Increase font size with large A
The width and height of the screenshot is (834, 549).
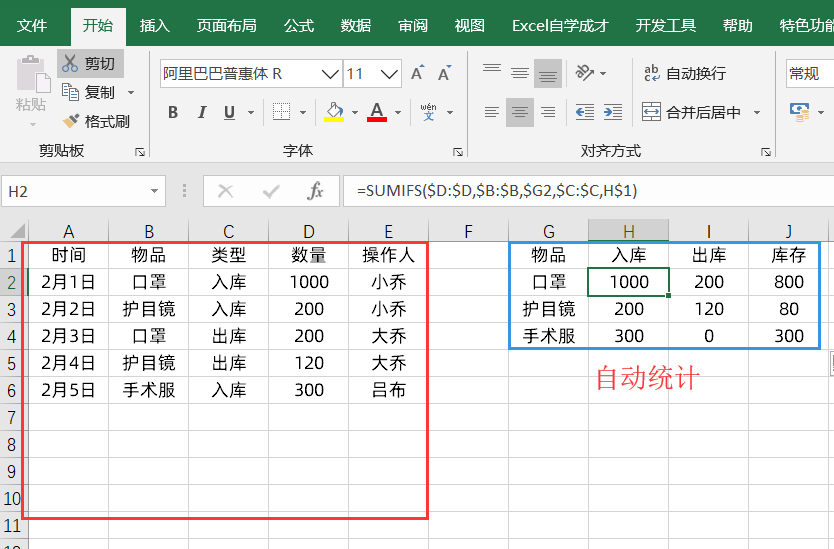pos(418,73)
